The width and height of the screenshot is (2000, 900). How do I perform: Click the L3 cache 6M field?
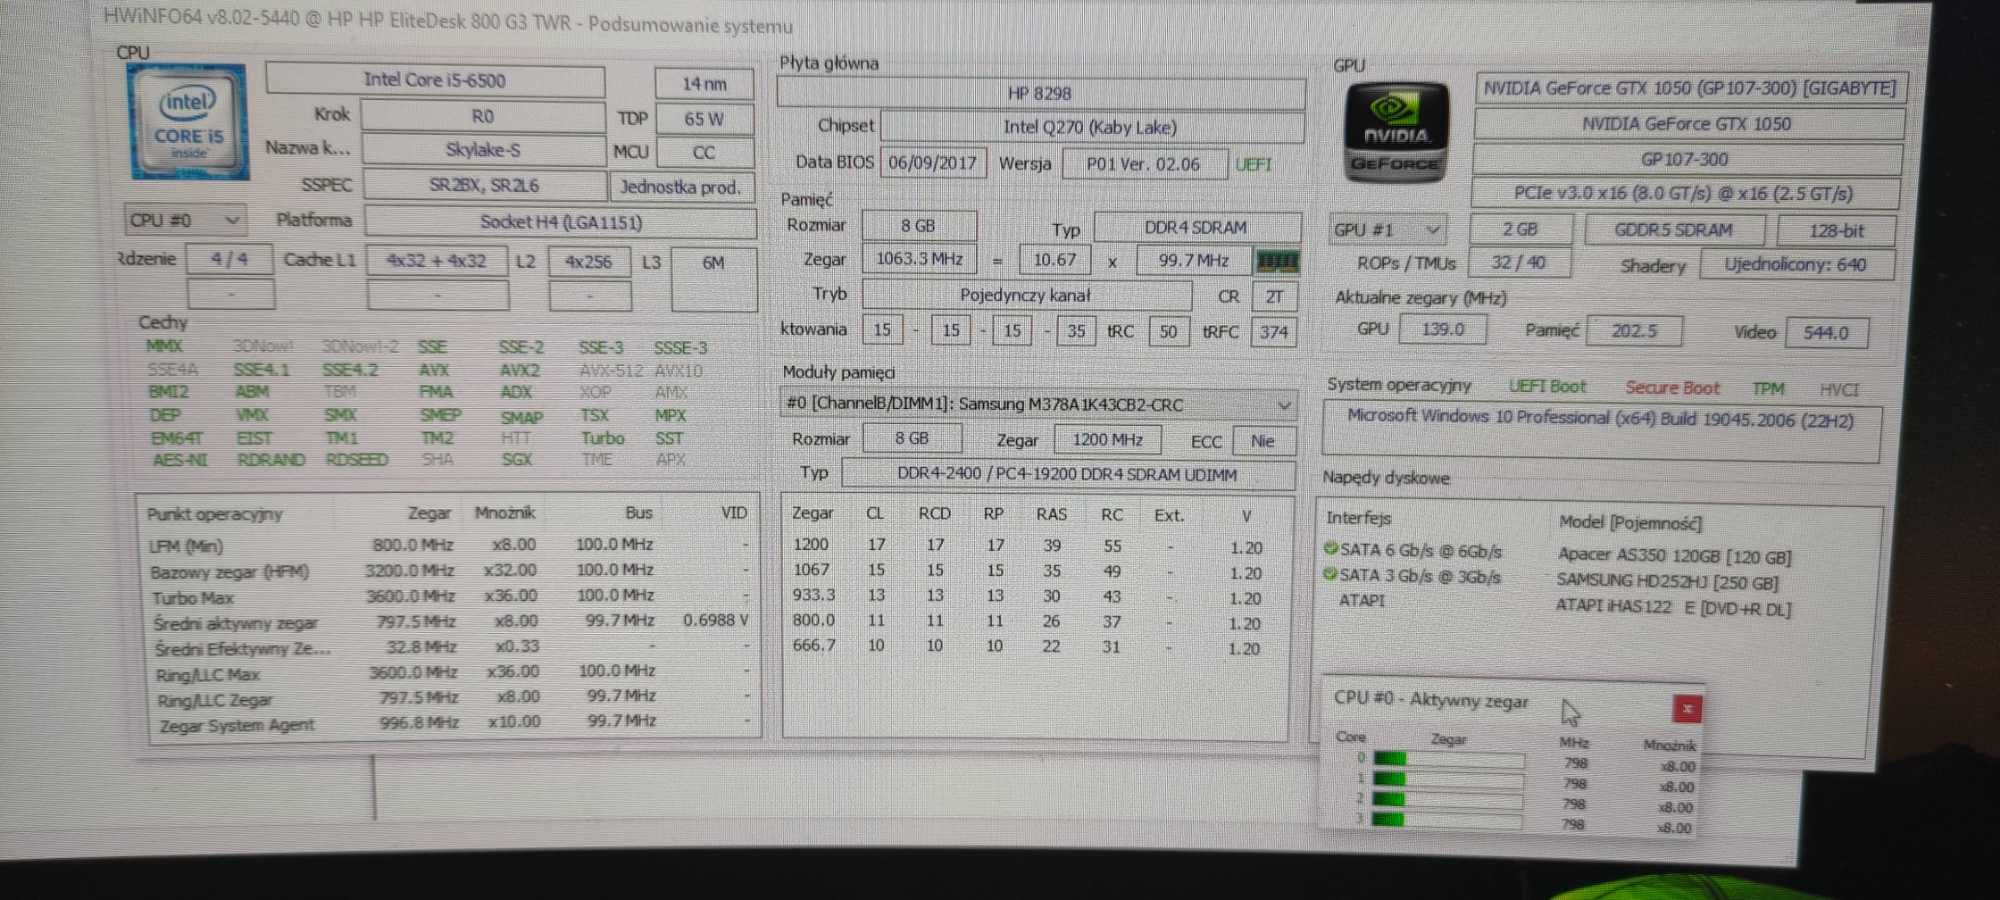coord(713,280)
